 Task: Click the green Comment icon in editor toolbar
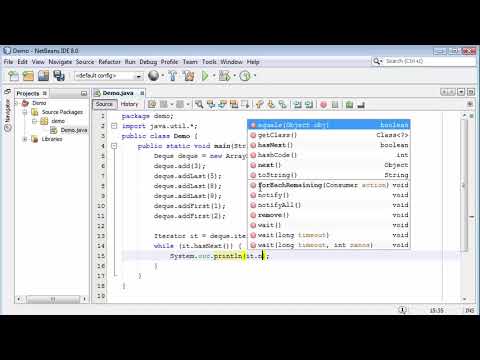pos(349,105)
